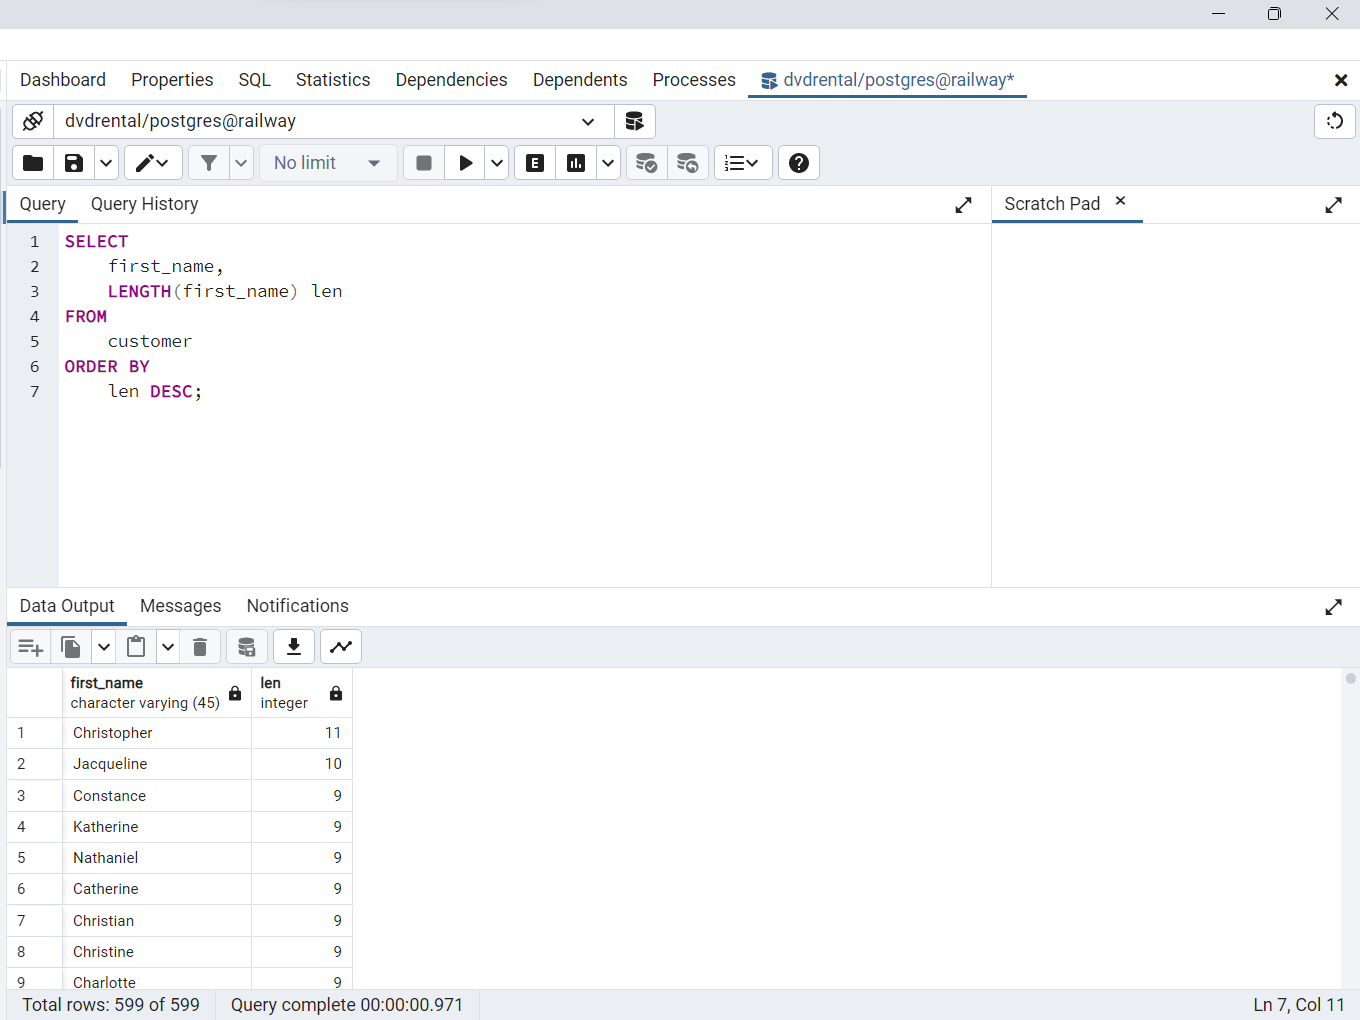
Task: Click the filter funnel icon
Action: point(209,163)
